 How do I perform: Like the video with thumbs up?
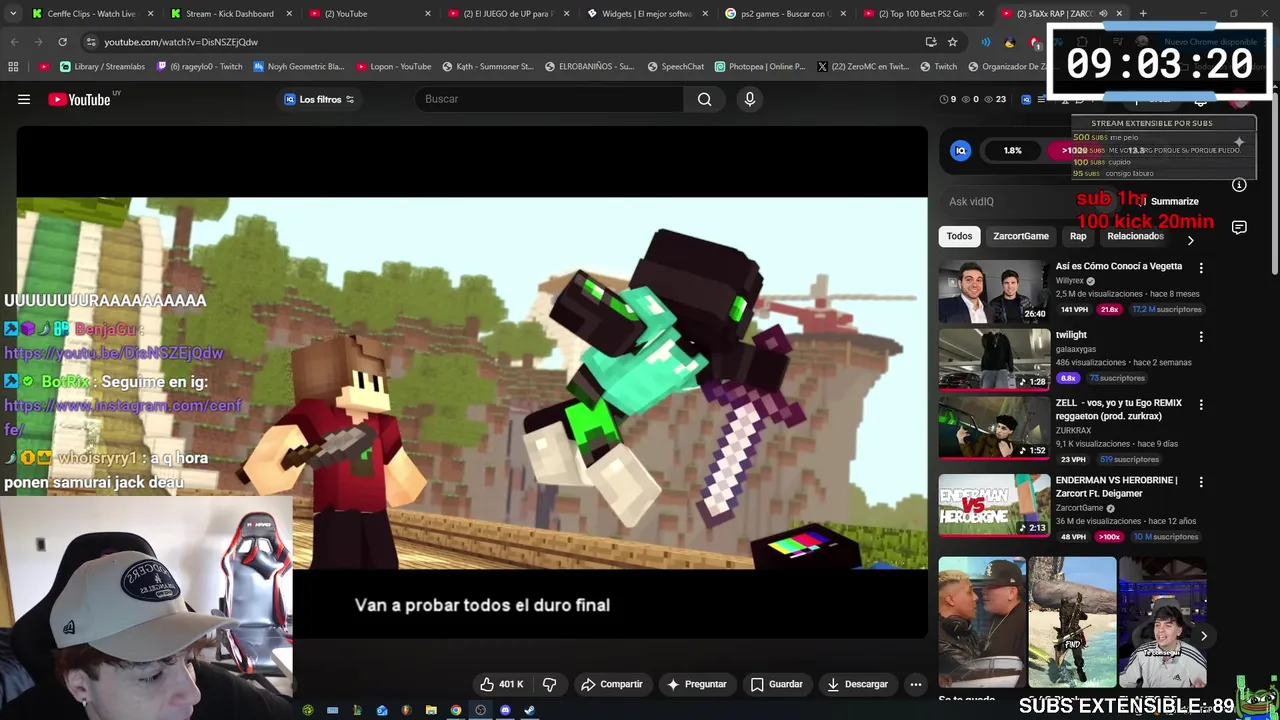[x=501, y=684]
